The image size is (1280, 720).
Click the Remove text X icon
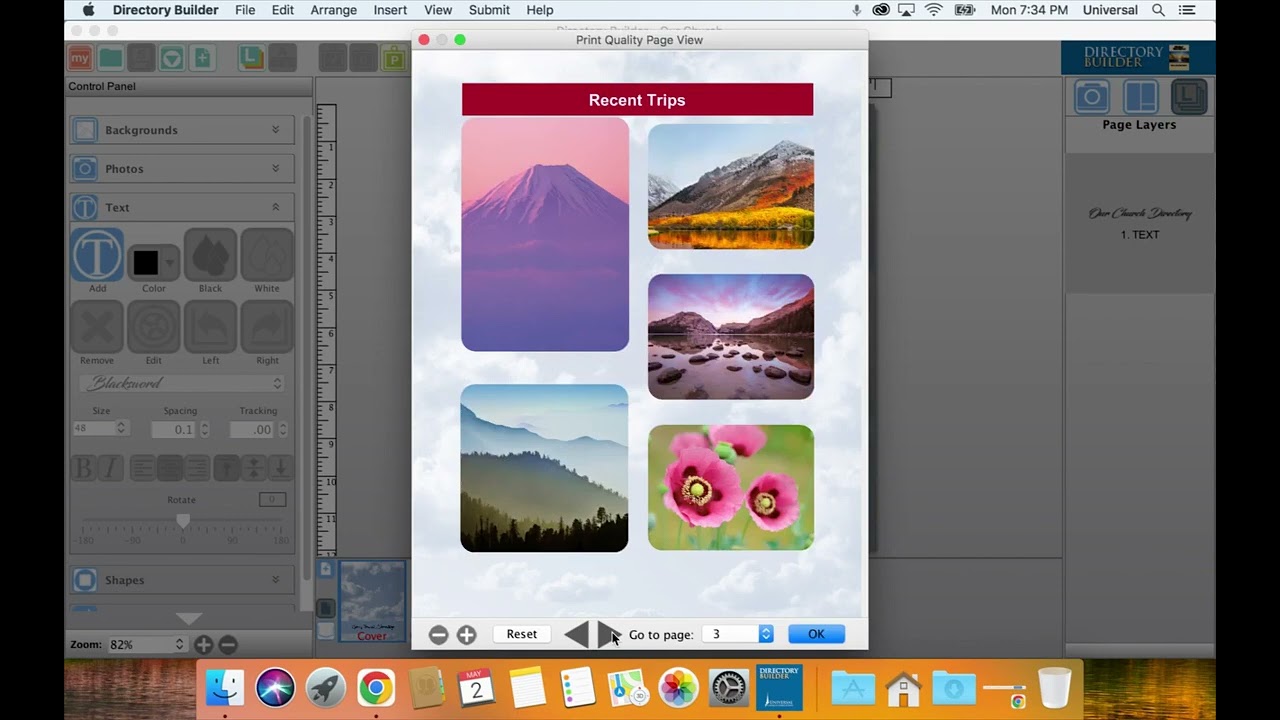[97, 327]
